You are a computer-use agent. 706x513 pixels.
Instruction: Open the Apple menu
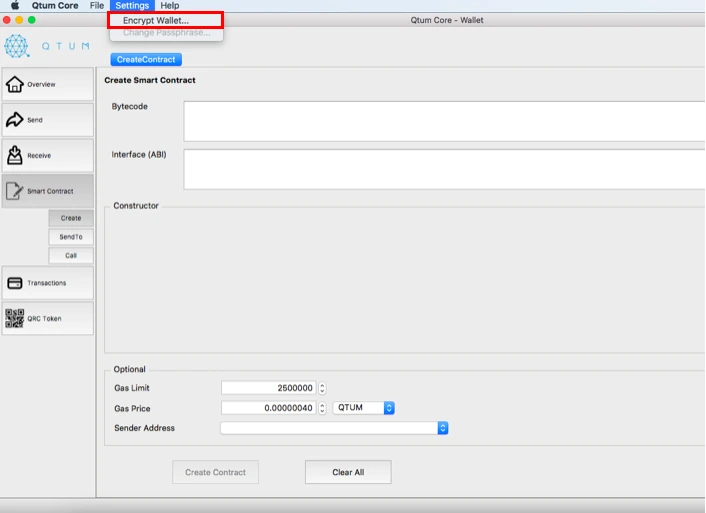[x=15, y=5]
